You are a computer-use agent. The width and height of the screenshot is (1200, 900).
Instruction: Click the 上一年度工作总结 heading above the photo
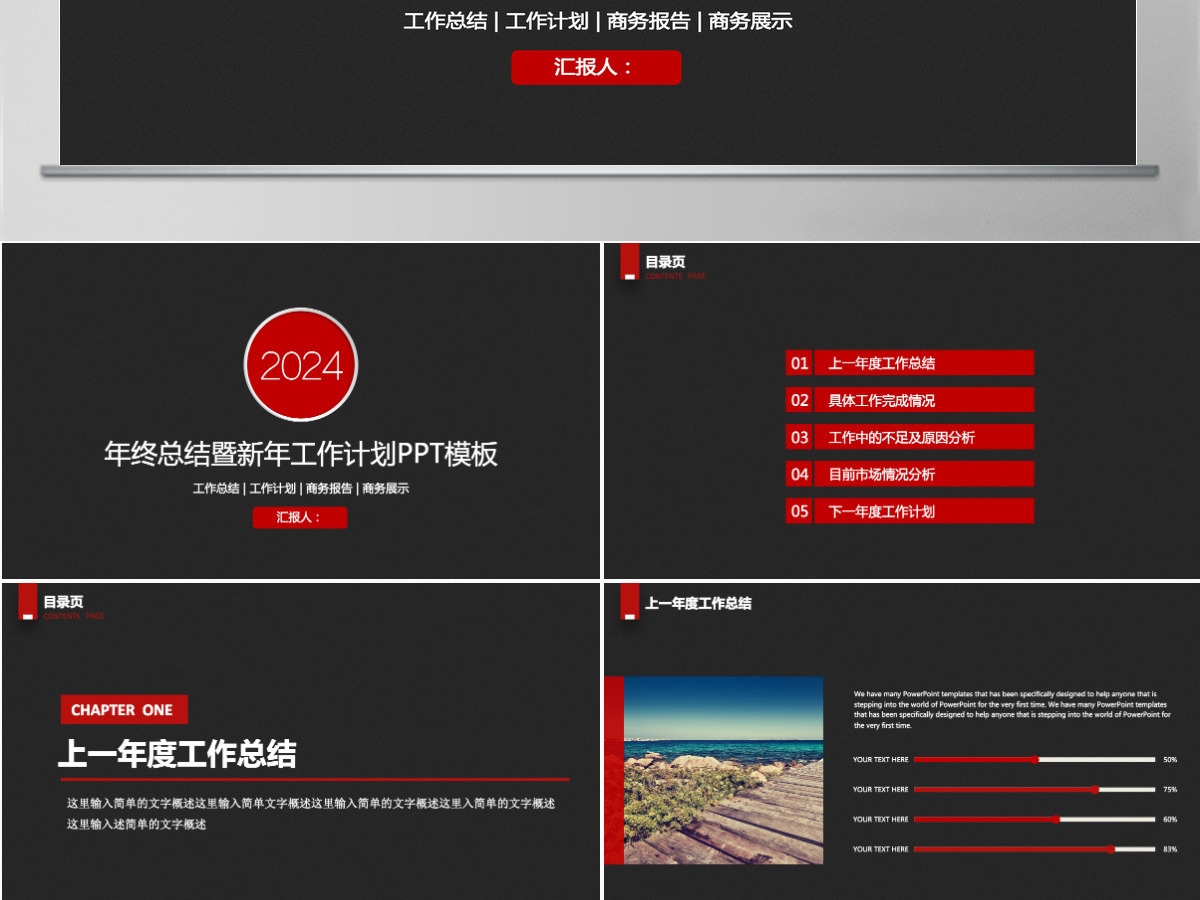(x=698, y=603)
